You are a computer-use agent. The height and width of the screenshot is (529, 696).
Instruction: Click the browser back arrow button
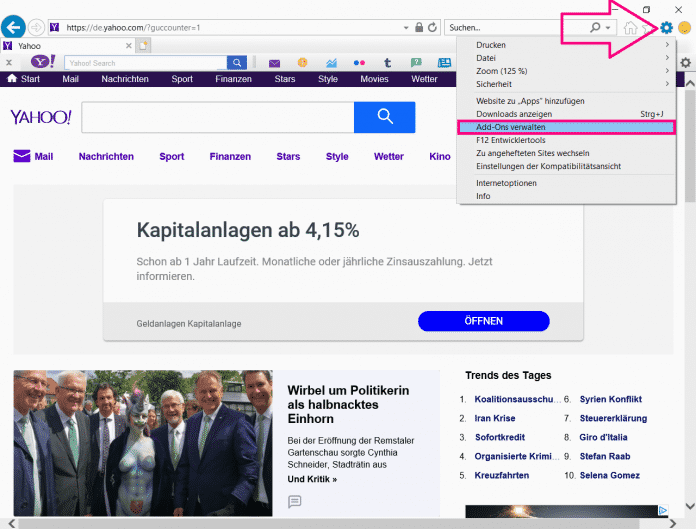pos(14,27)
